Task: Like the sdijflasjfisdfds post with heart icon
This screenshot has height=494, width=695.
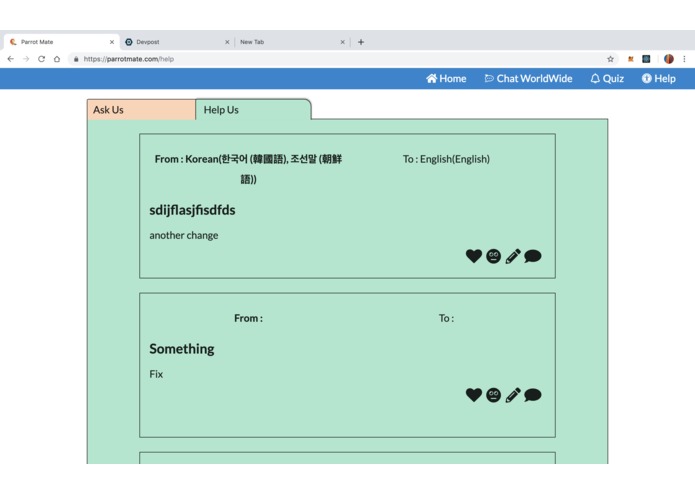Action: click(x=473, y=256)
